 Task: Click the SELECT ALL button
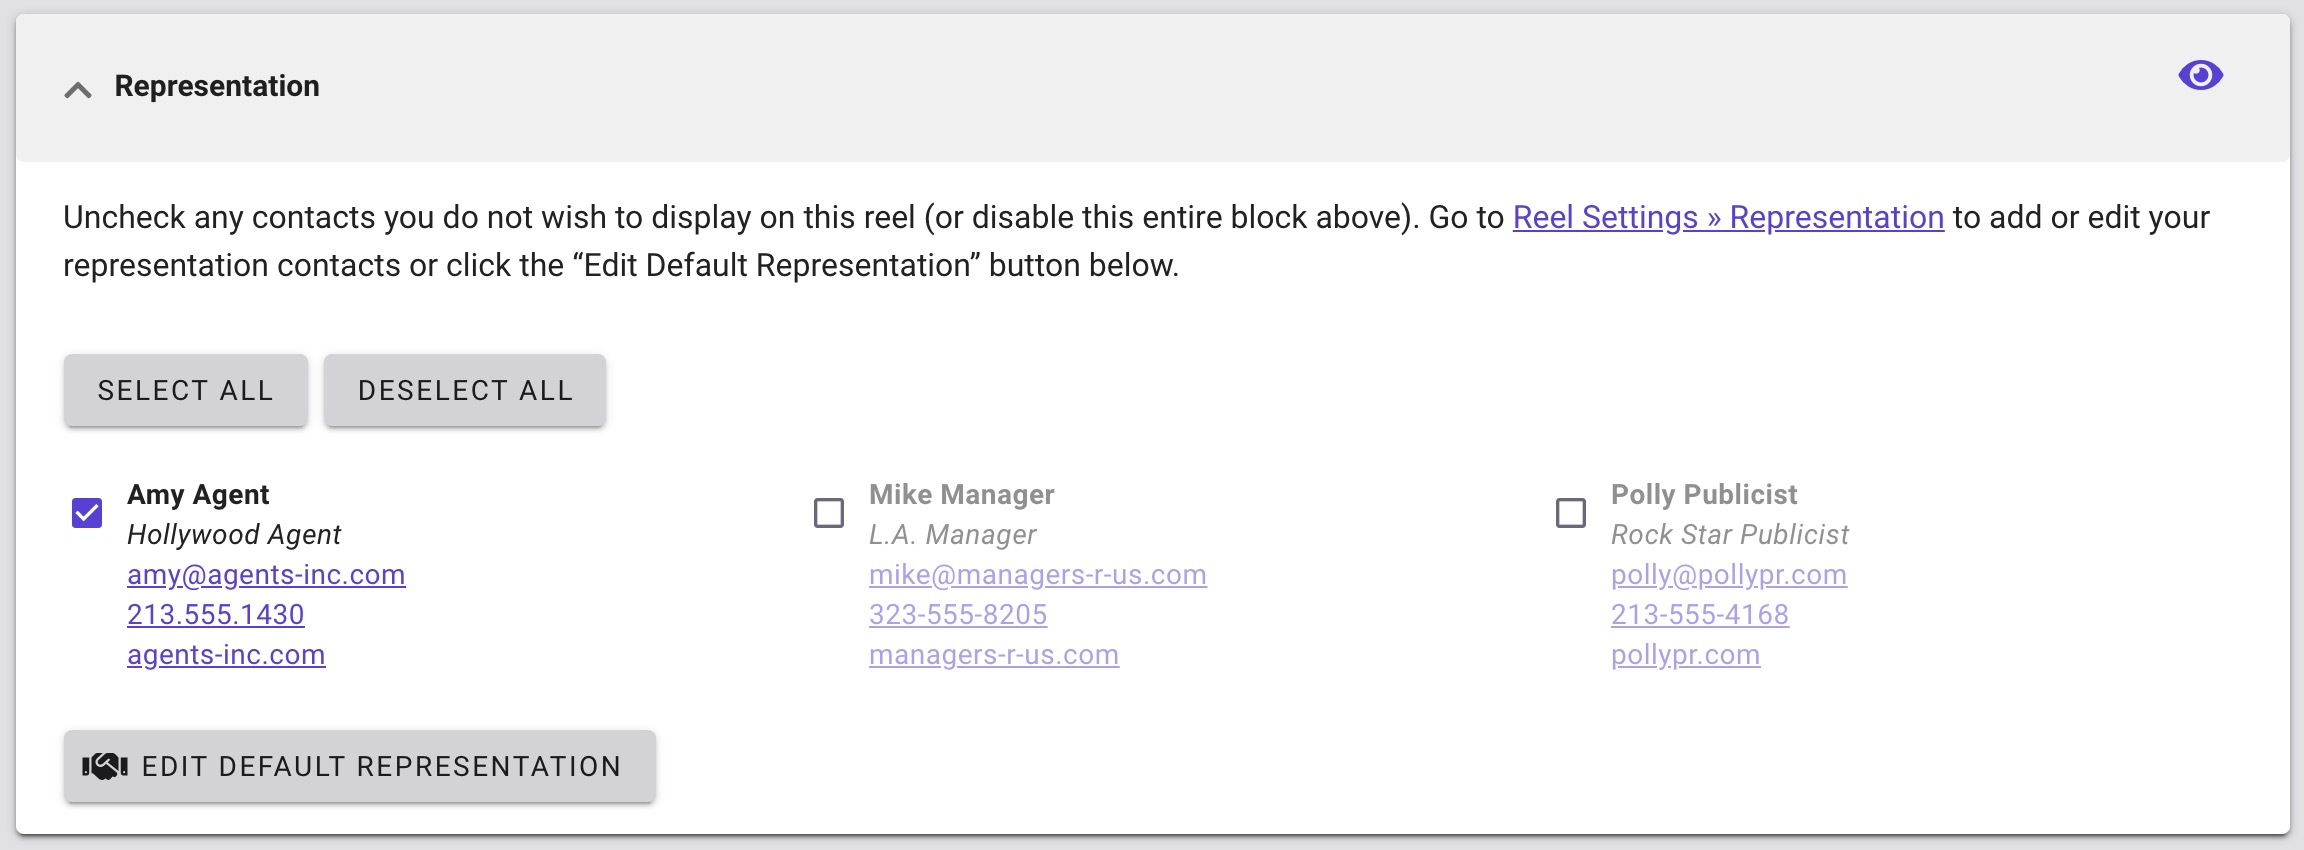click(x=186, y=390)
